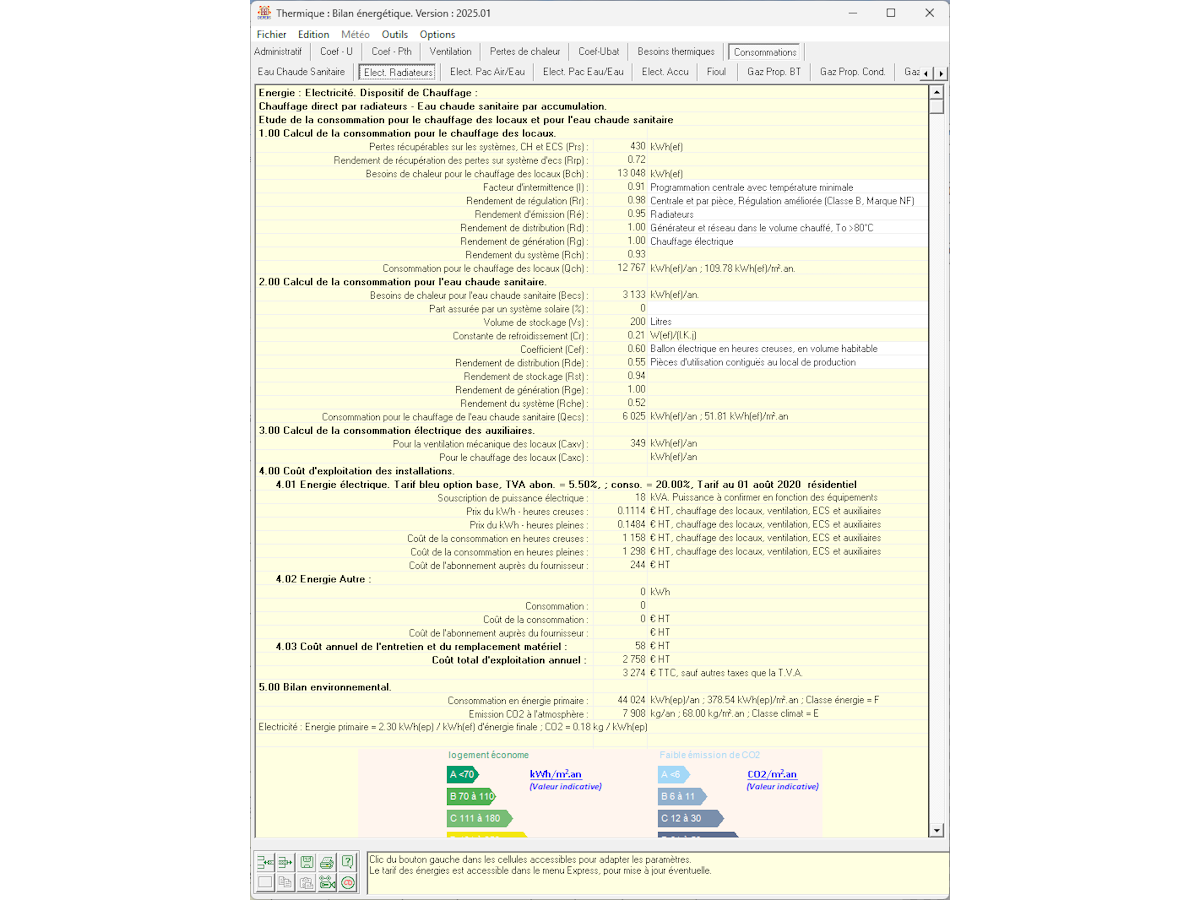Select the Elect. Pac Air/Eau sub-tab

click(487, 72)
